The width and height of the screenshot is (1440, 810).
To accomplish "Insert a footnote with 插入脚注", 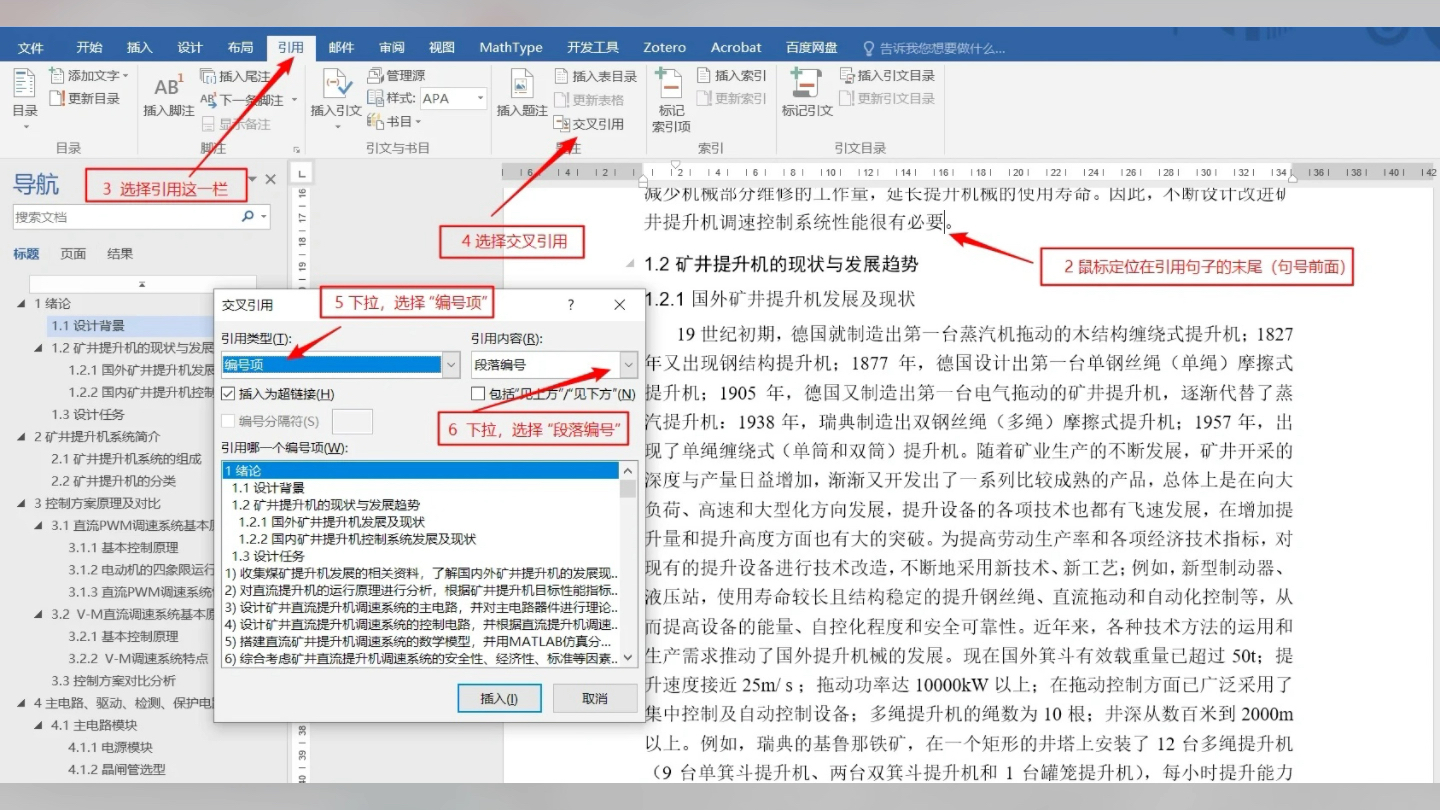I will [x=168, y=95].
